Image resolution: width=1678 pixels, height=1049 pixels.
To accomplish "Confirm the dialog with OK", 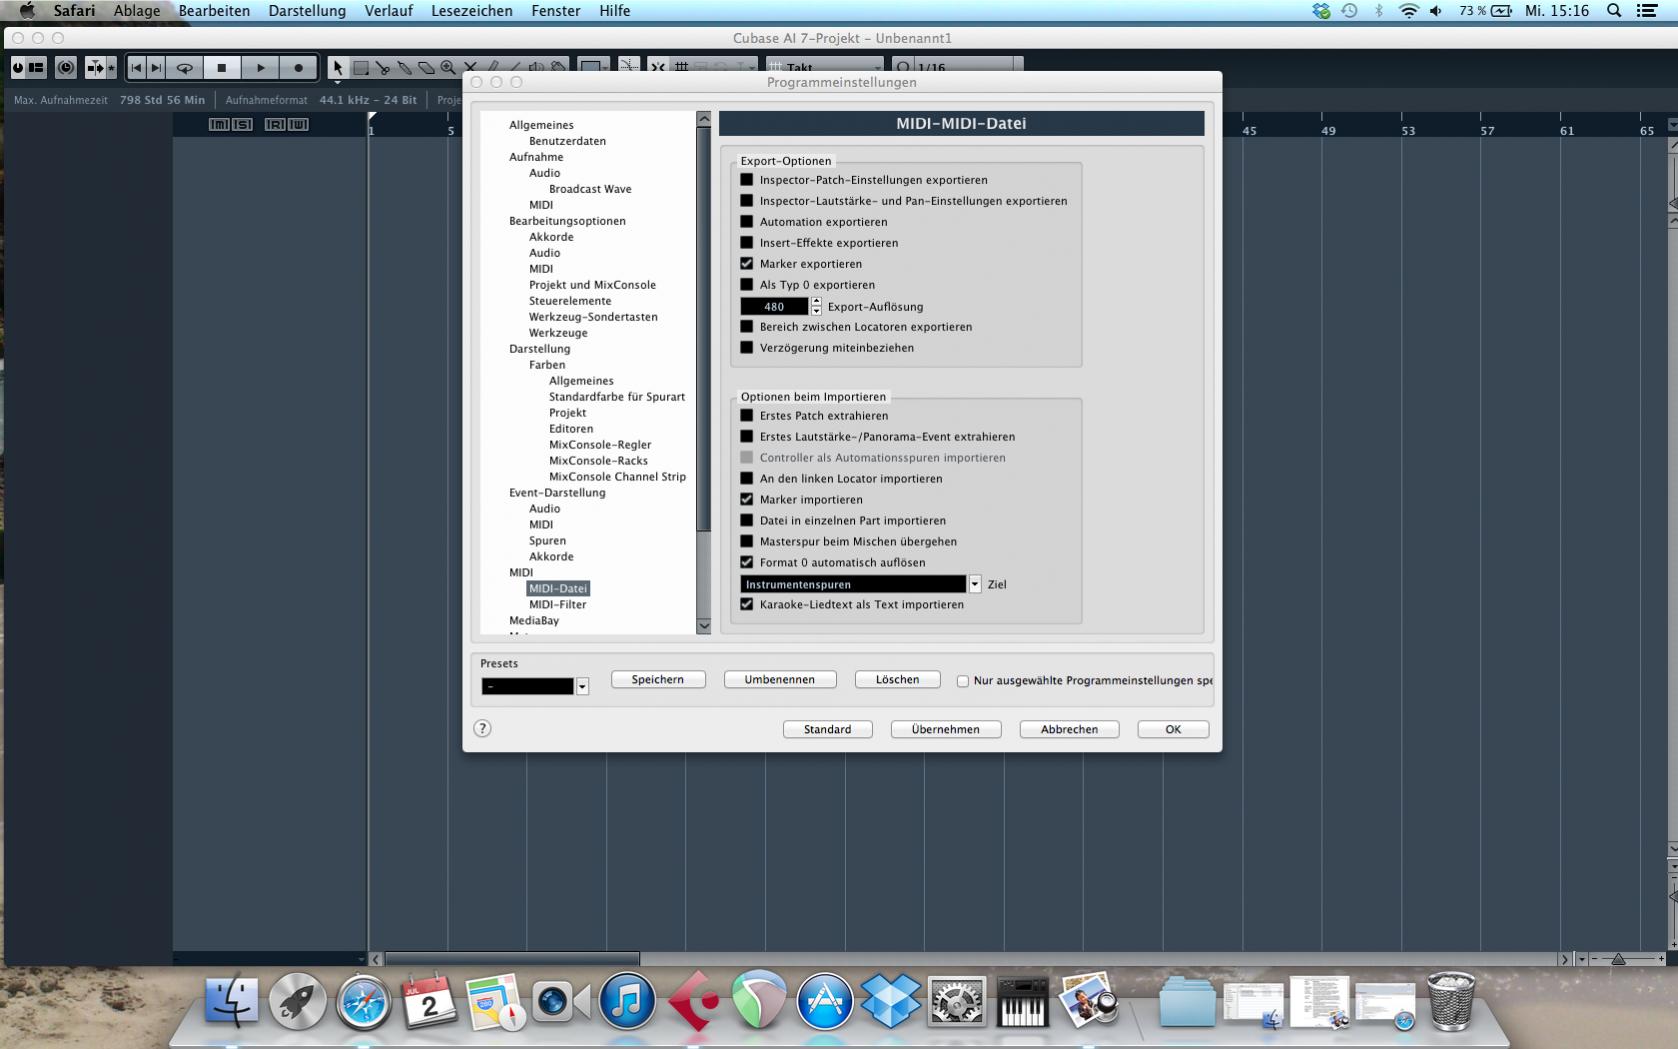I will point(1173,730).
